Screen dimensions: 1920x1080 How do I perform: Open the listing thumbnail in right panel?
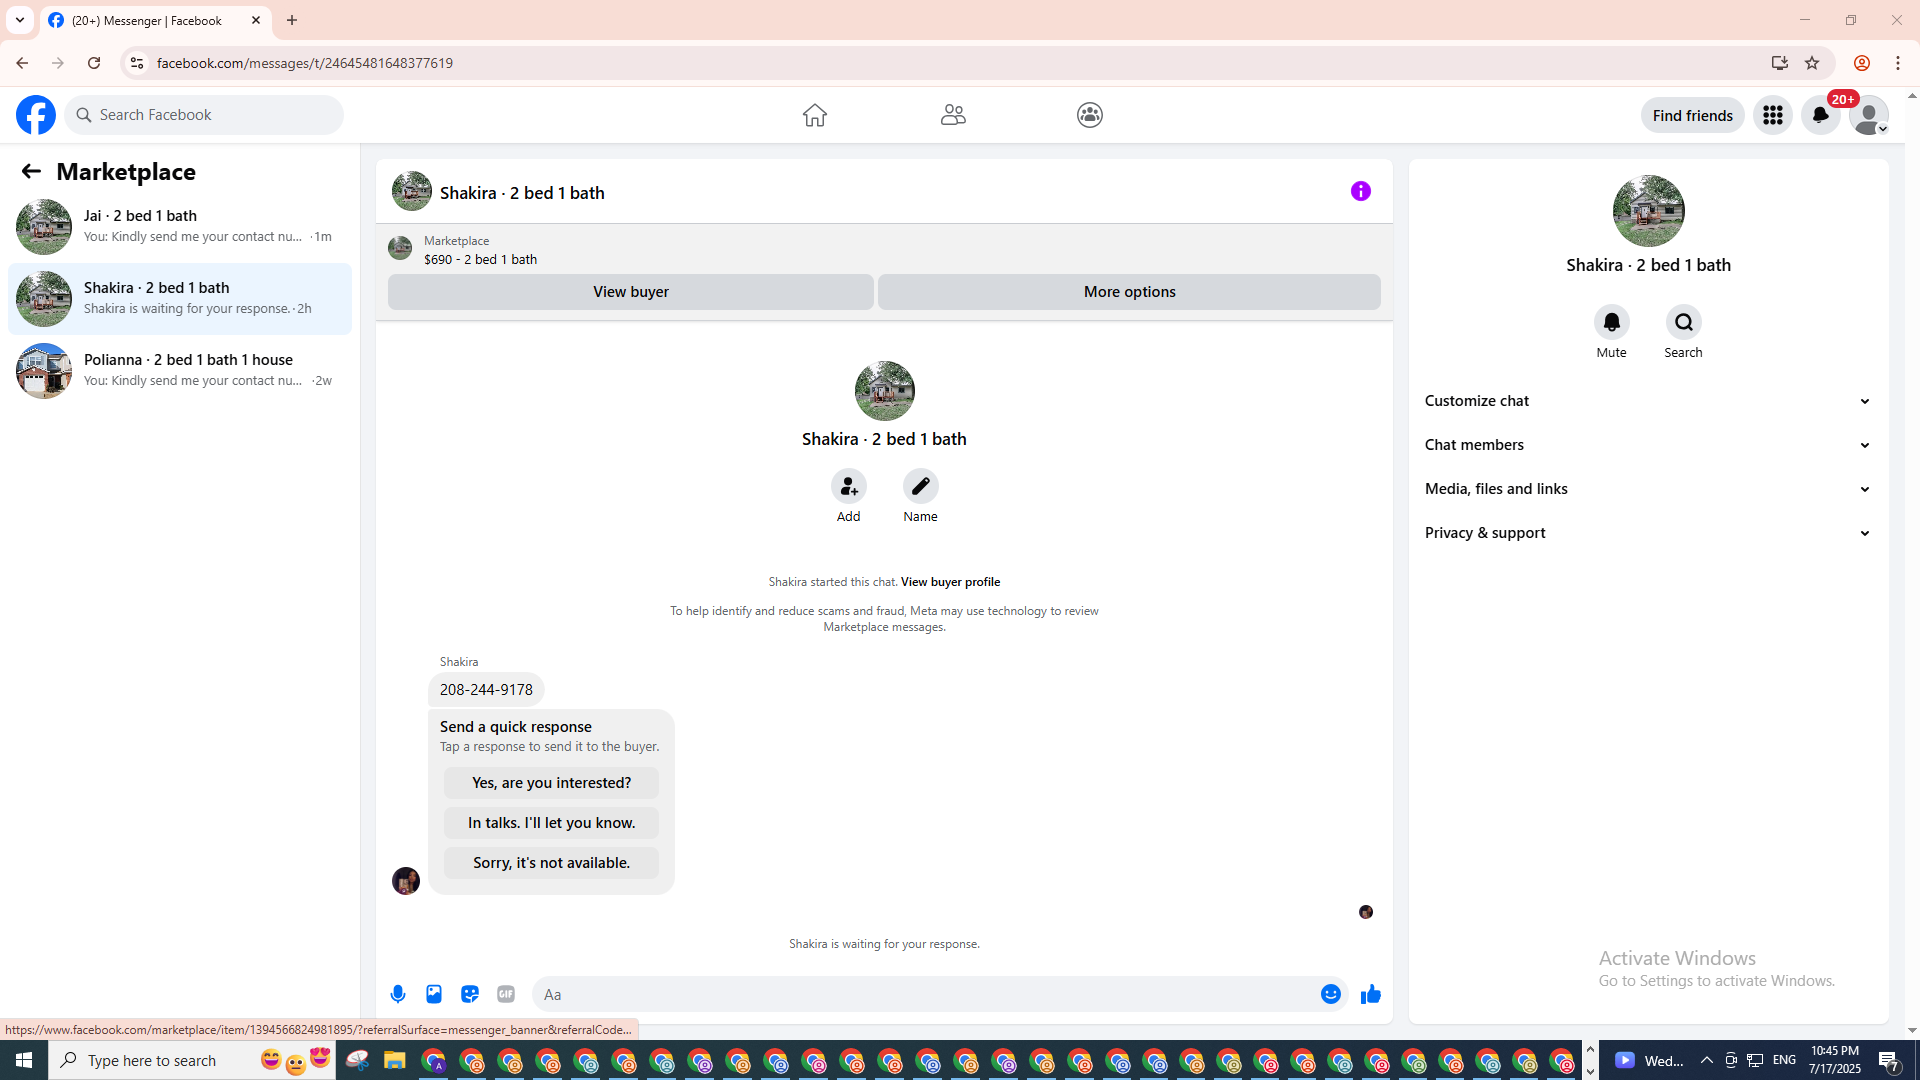pyautogui.click(x=1648, y=211)
